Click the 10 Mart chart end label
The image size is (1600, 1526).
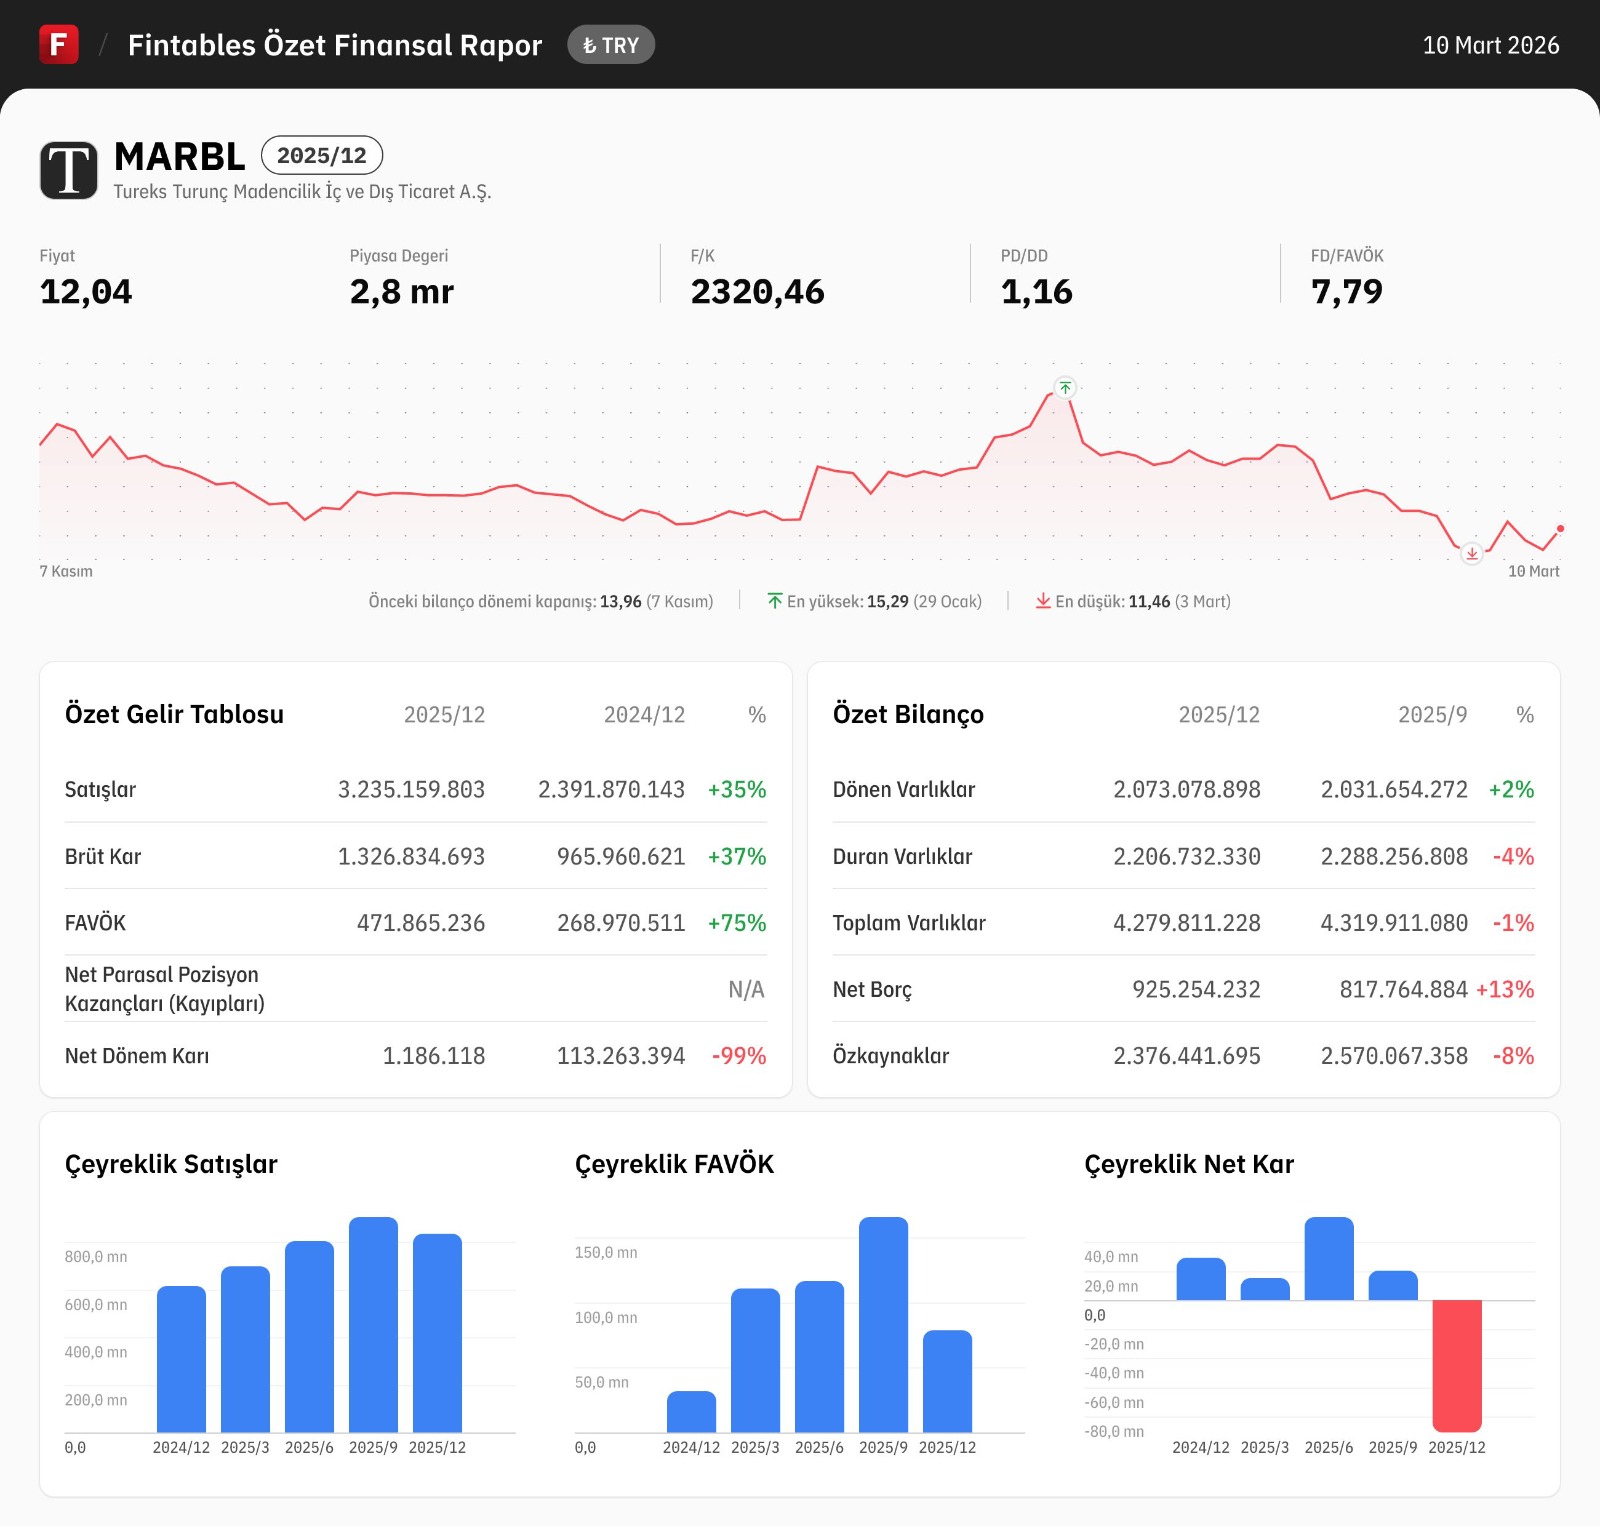pos(1534,571)
